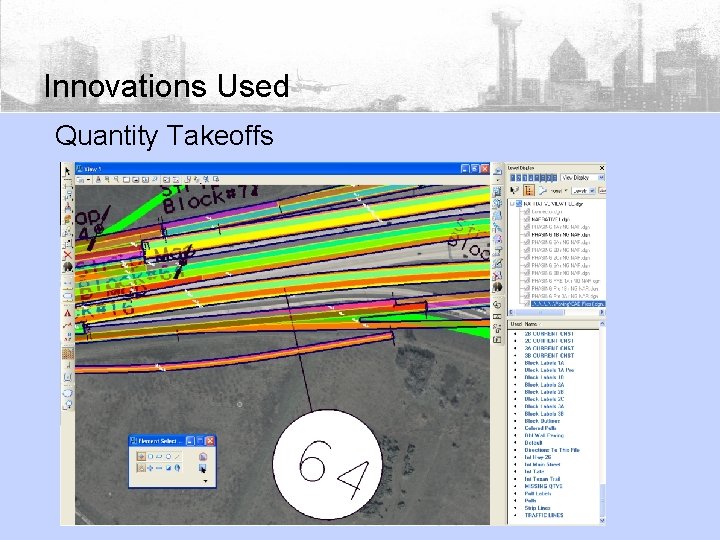This screenshot has width=720, height=540.
Task: Pick Line method in Element Selection
Action: click(177, 456)
